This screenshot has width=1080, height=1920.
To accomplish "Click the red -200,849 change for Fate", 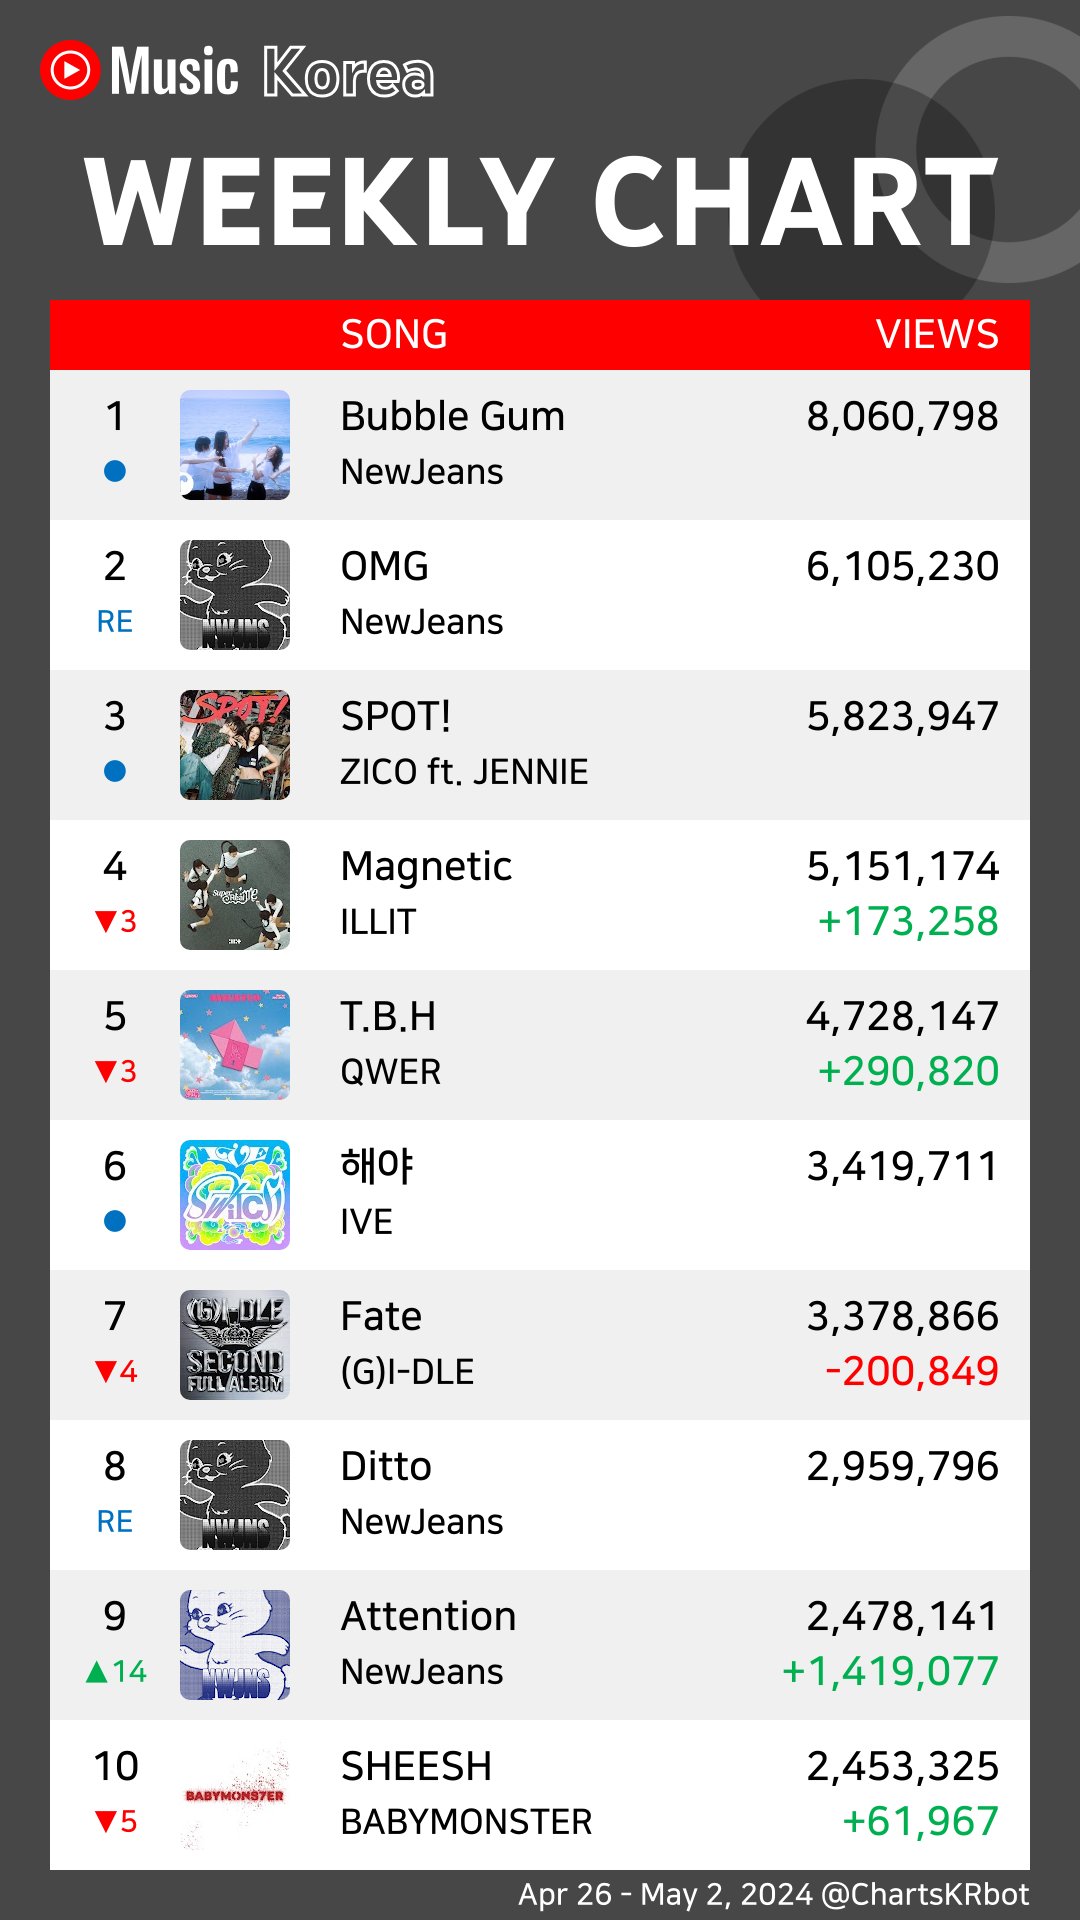I will [x=912, y=1371].
